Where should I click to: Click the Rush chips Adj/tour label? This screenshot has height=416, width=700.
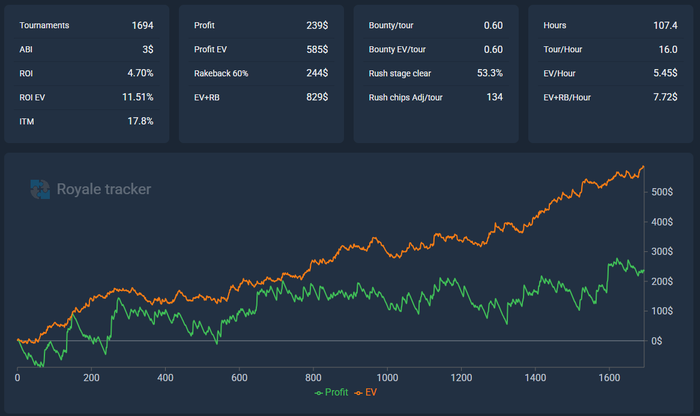[x=411, y=97]
